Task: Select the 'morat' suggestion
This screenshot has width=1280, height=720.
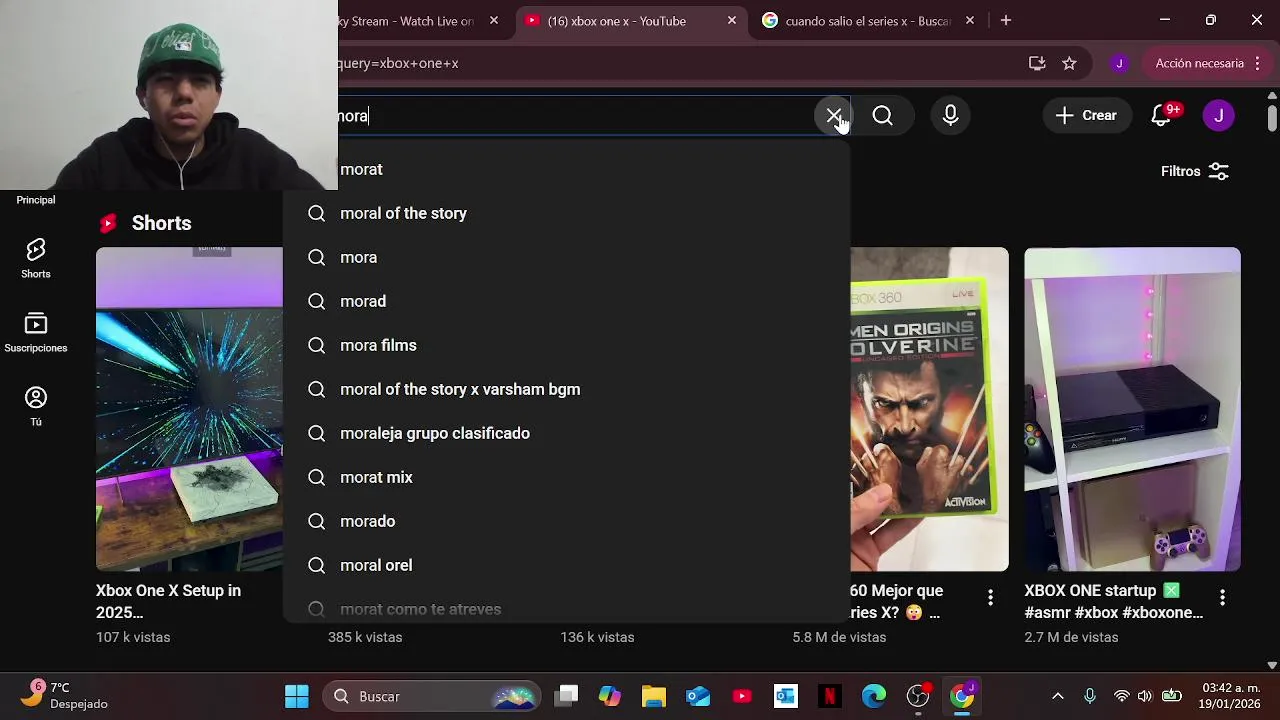Action: point(567,169)
